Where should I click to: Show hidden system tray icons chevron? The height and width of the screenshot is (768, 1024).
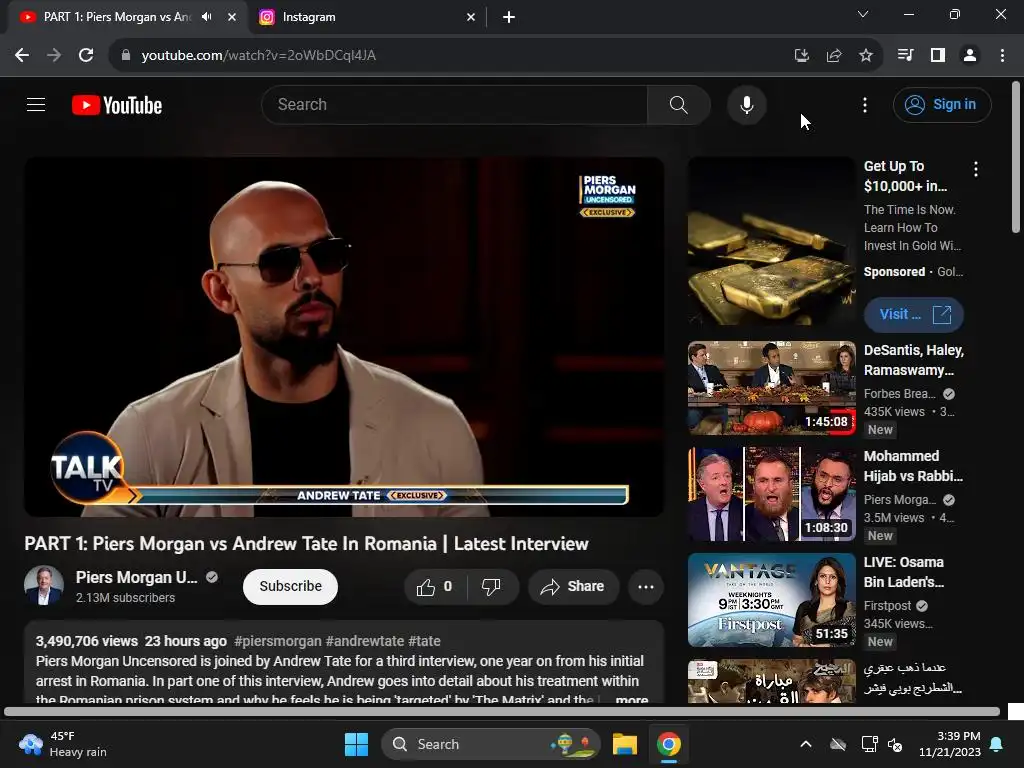coord(806,744)
